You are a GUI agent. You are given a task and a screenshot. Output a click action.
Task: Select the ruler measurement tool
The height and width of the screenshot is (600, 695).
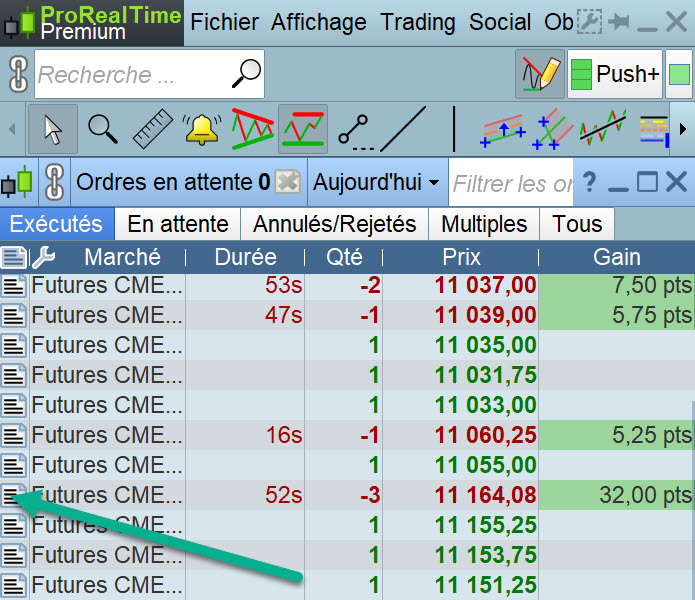(x=153, y=129)
